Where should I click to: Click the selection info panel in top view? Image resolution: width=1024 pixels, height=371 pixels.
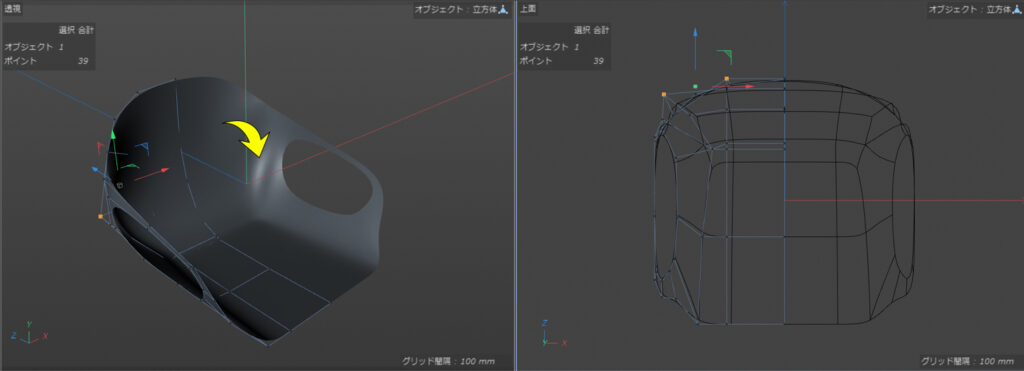click(564, 46)
